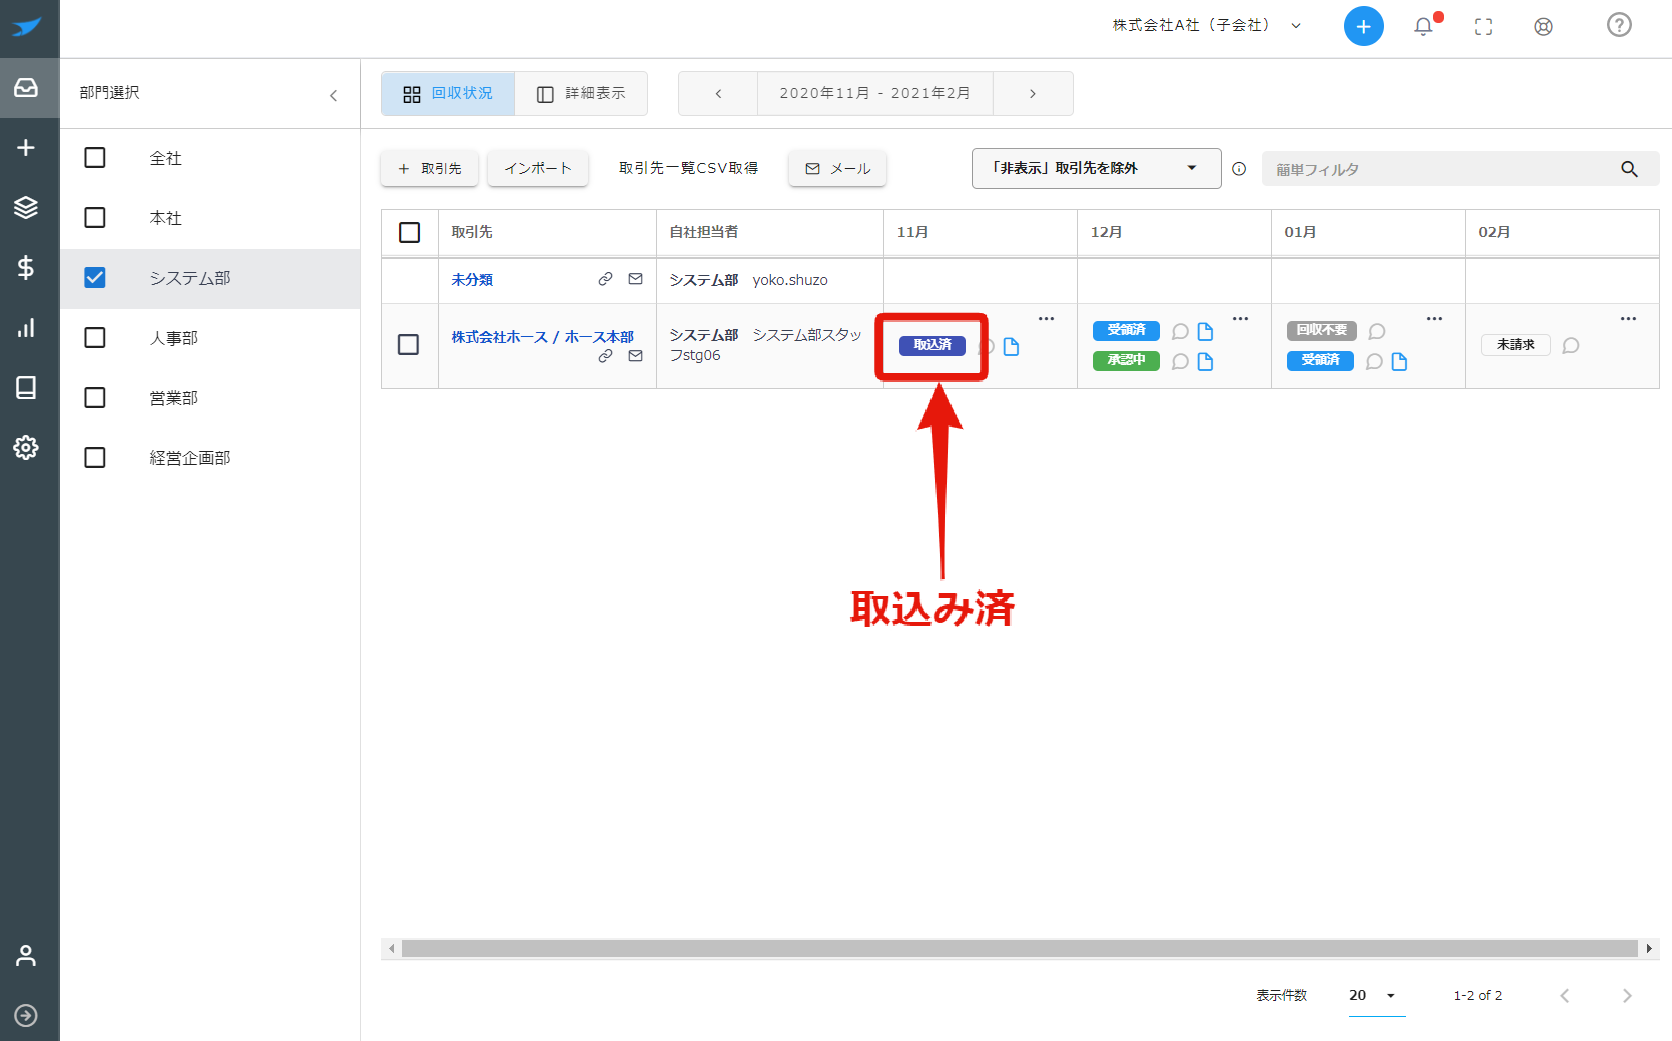Image resolution: width=1672 pixels, height=1041 pixels.
Task: Click mail icon under 株式会社ホース
Action: (635, 356)
